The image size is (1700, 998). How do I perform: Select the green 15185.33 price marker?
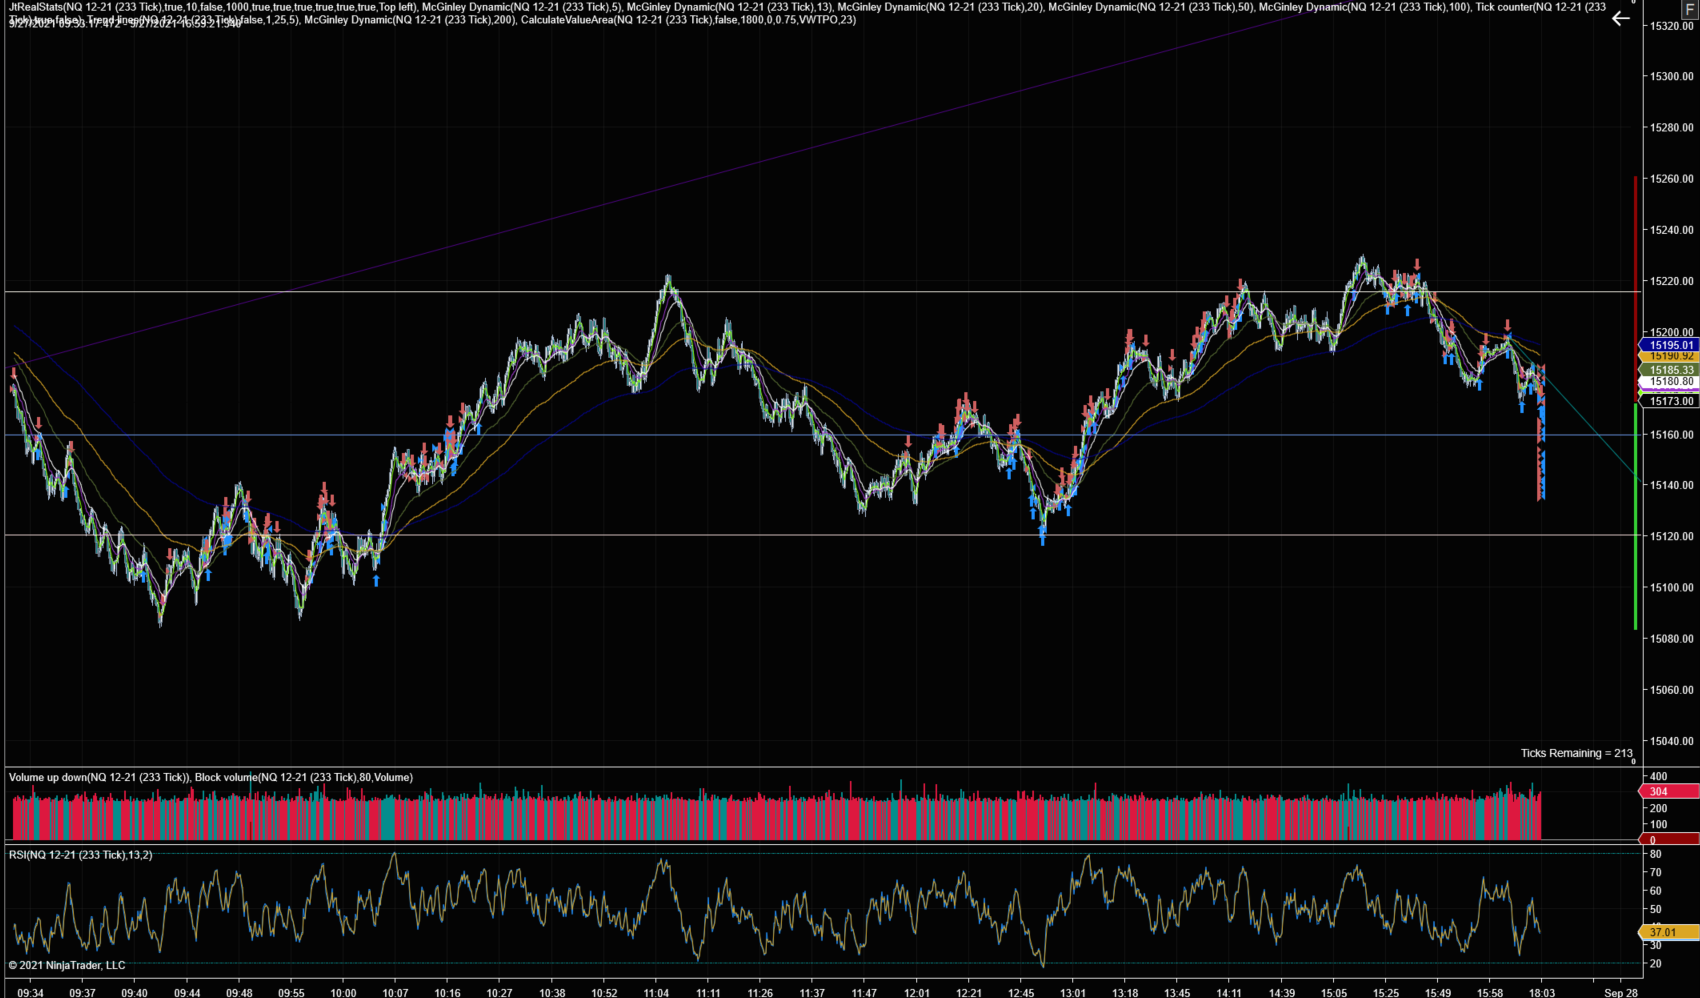(x=1669, y=370)
